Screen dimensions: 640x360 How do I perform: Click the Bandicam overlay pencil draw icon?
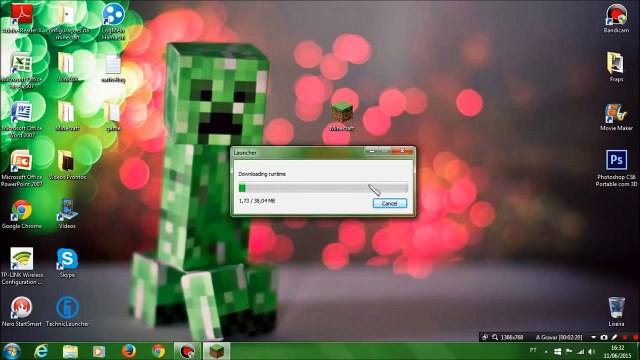tap(614, 337)
